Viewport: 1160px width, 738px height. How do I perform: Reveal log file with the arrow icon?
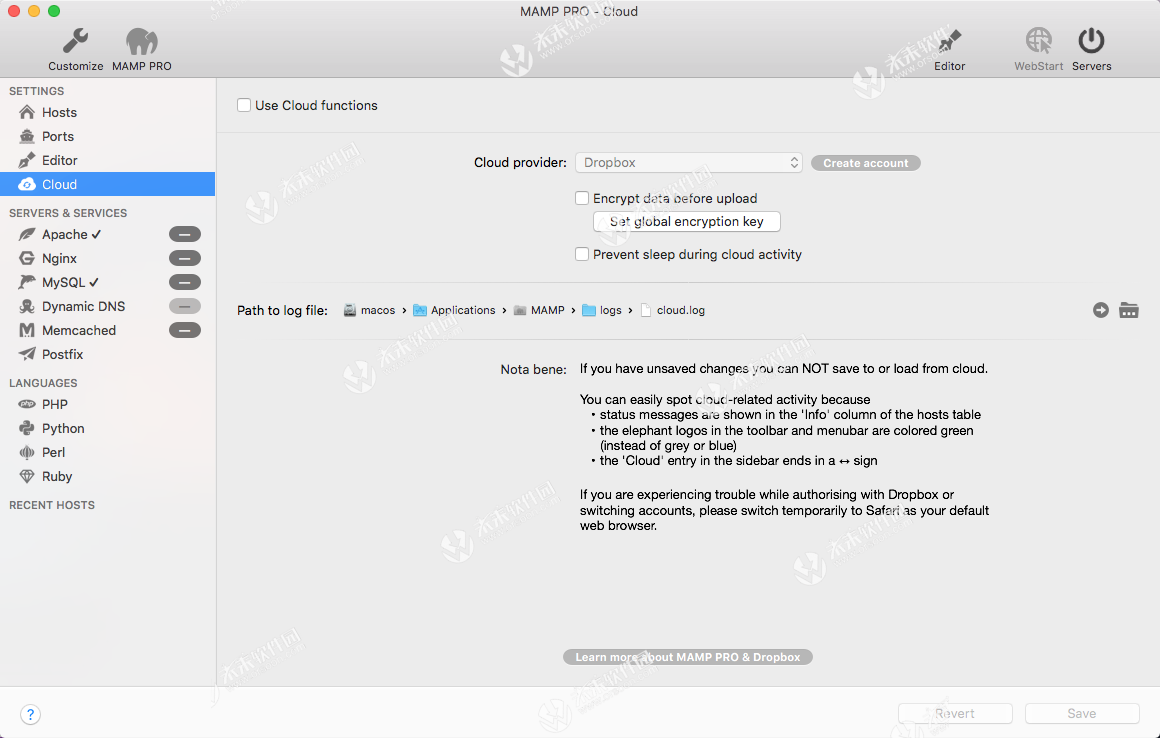(x=1101, y=310)
